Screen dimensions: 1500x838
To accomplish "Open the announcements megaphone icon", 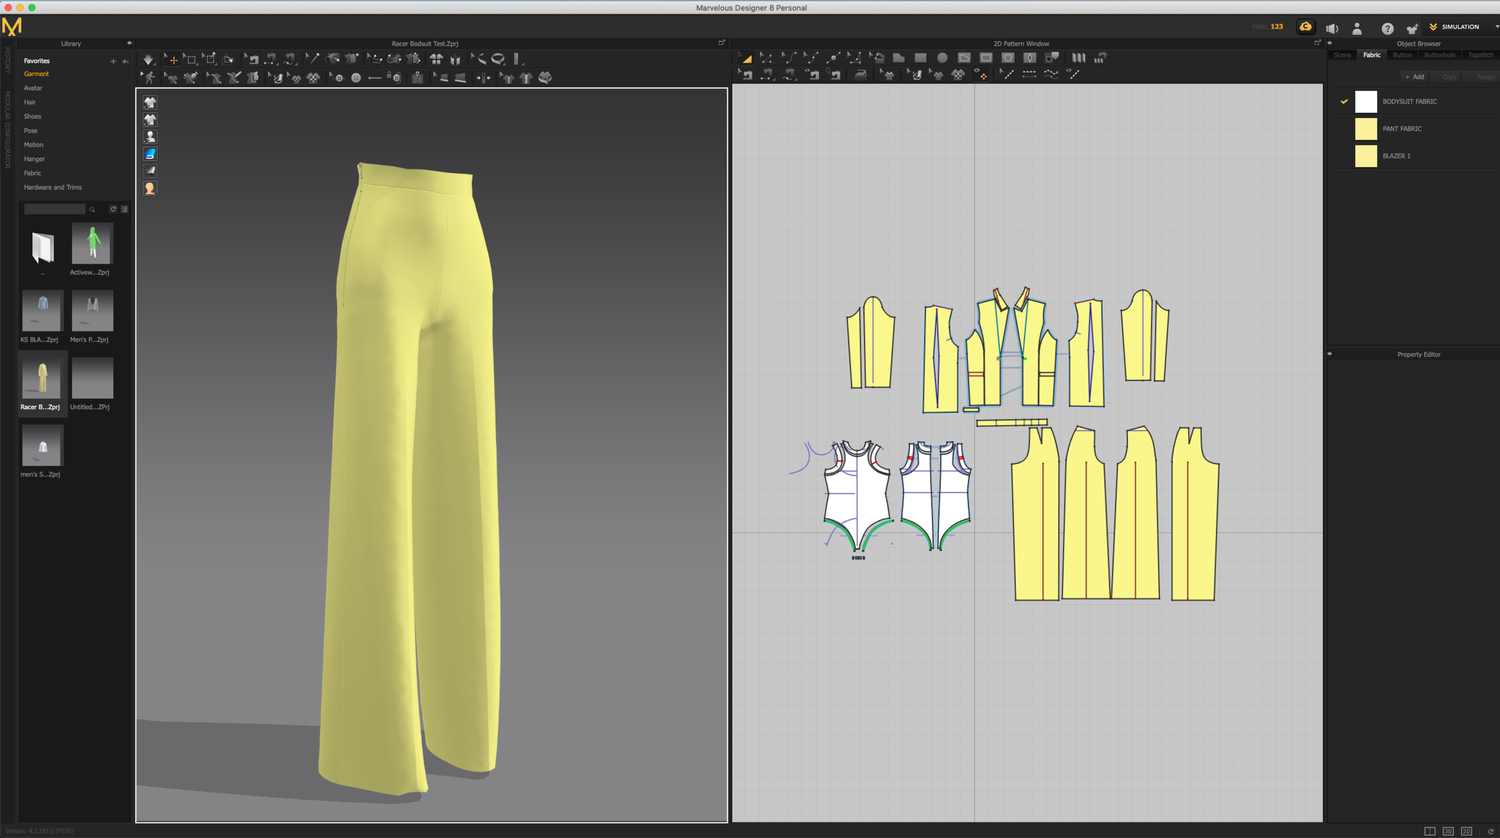I will click(1332, 28).
